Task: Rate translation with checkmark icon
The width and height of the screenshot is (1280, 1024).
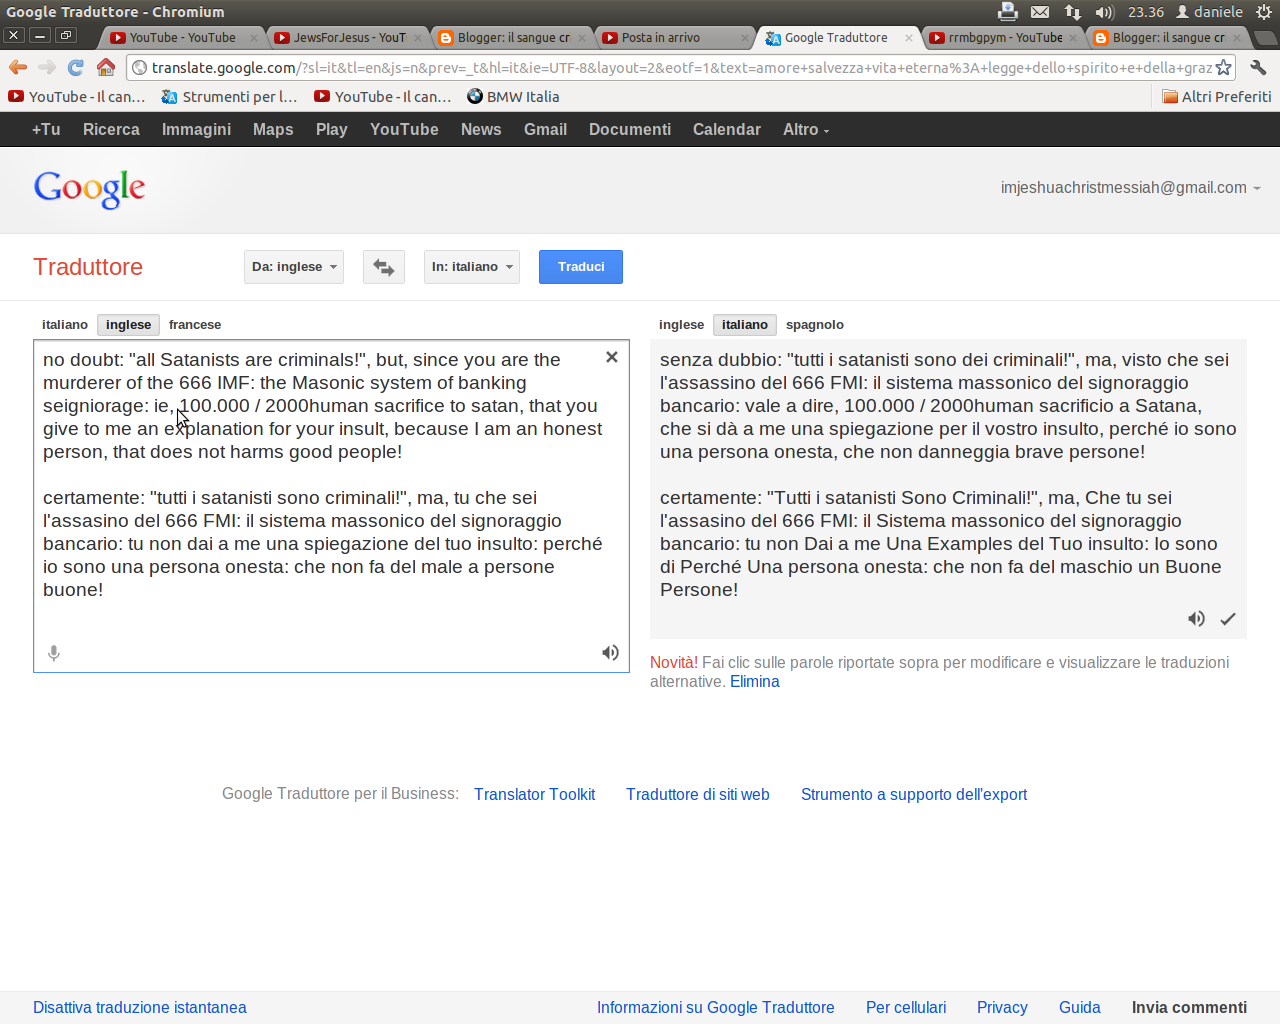Action: click(x=1228, y=619)
